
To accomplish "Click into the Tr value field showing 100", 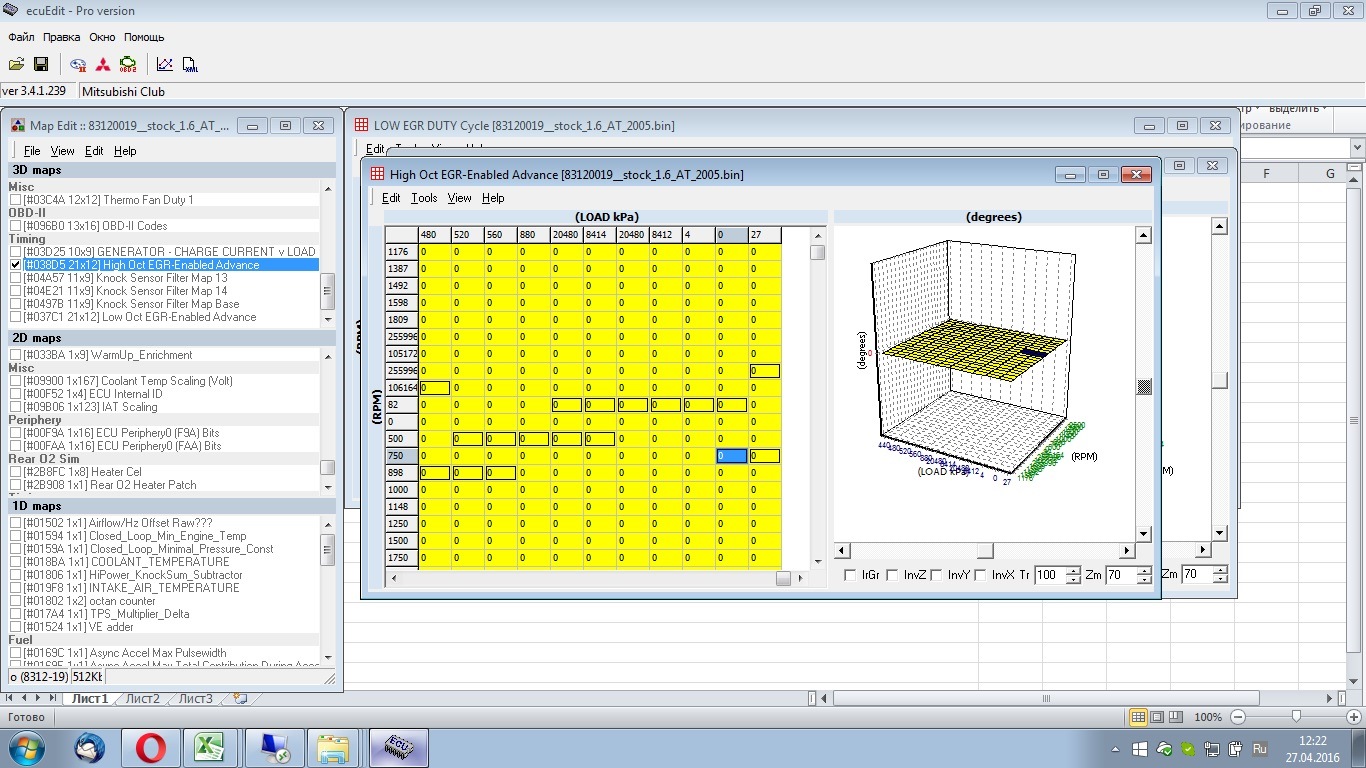I will [x=1049, y=575].
